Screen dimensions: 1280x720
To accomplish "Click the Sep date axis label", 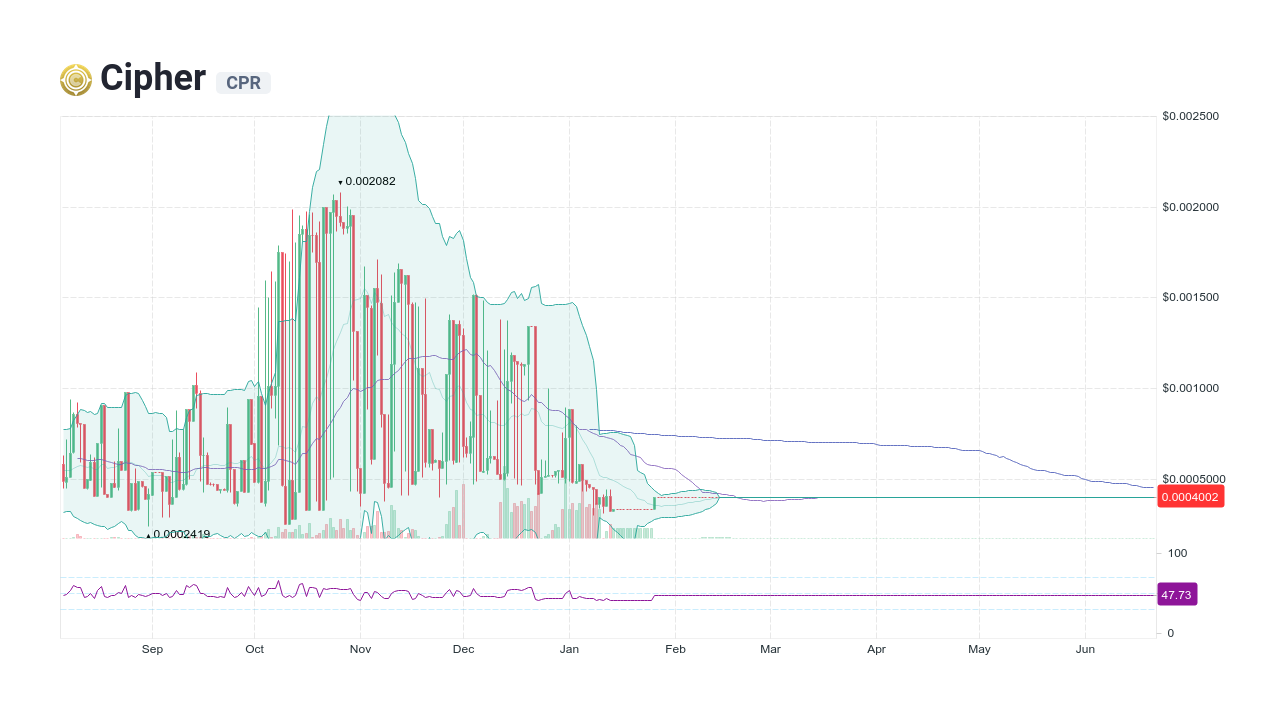I will point(152,649).
